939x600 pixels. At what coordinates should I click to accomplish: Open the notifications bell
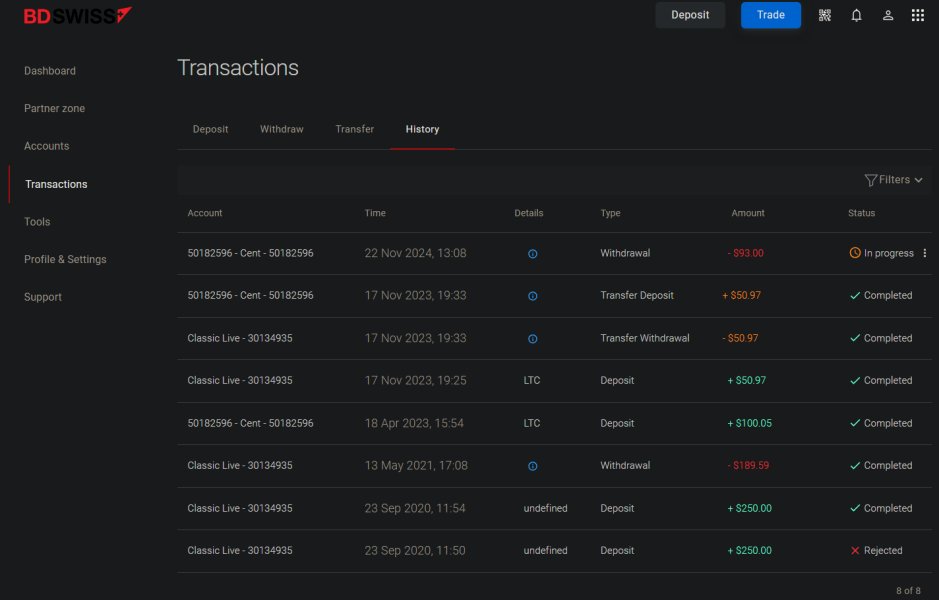(x=856, y=16)
